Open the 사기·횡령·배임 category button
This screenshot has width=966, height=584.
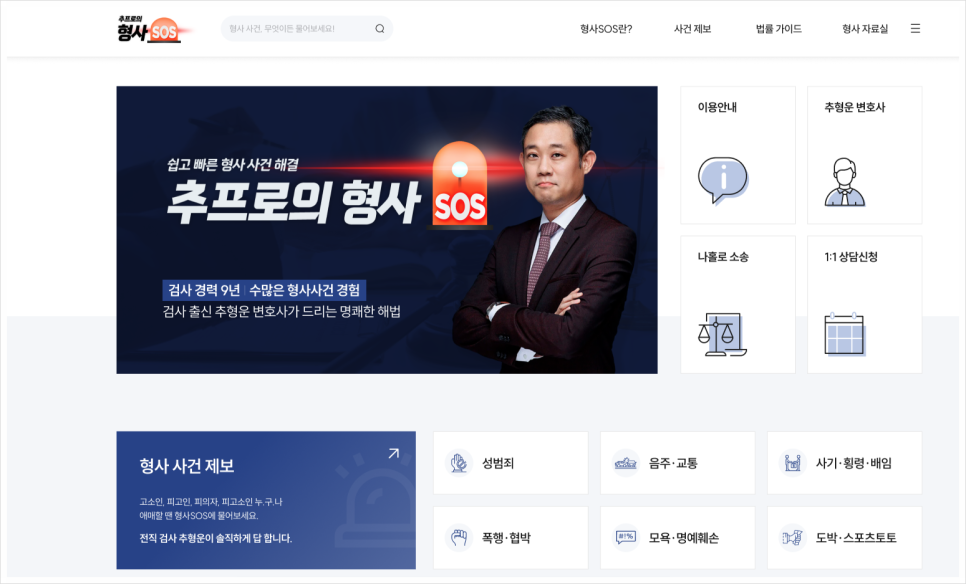pos(844,463)
